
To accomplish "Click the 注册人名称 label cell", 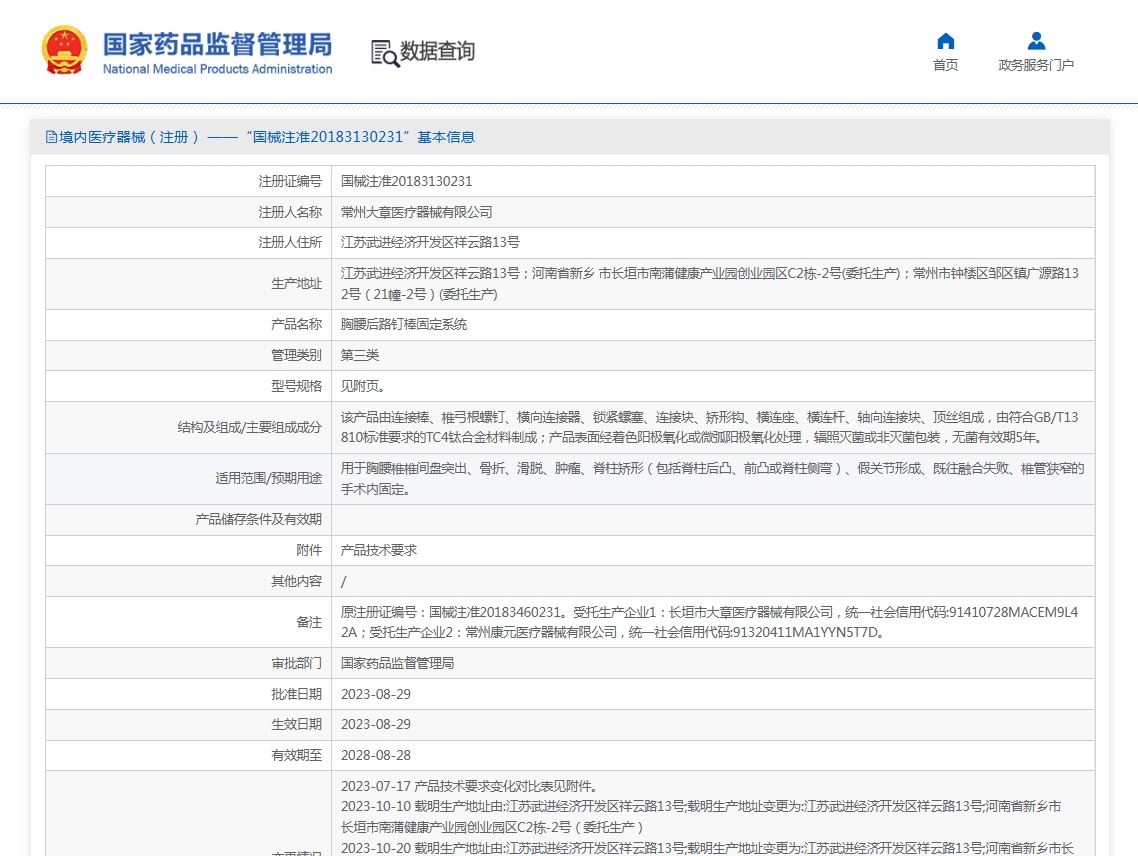I will coord(189,212).
